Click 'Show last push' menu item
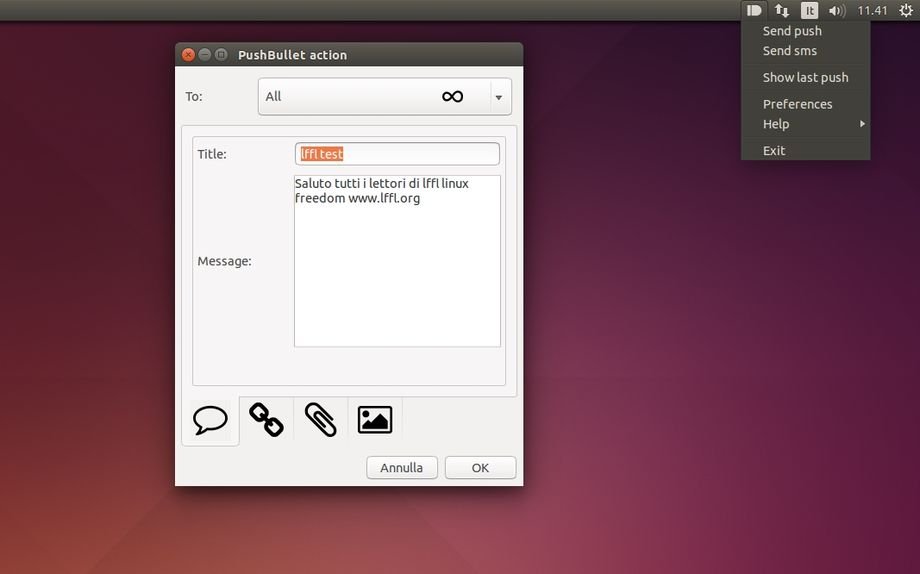The width and height of the screenshot is (920, 574). [x=805, y=77]
